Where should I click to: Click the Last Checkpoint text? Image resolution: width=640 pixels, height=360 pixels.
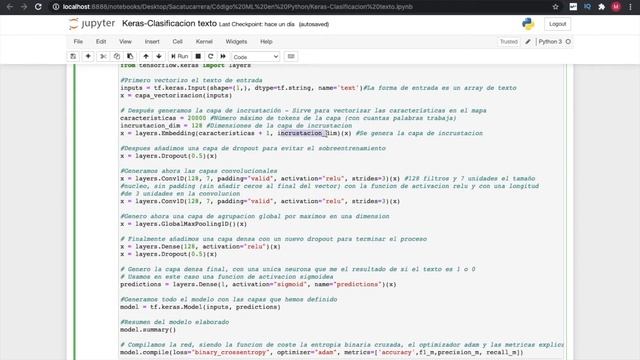256,24
